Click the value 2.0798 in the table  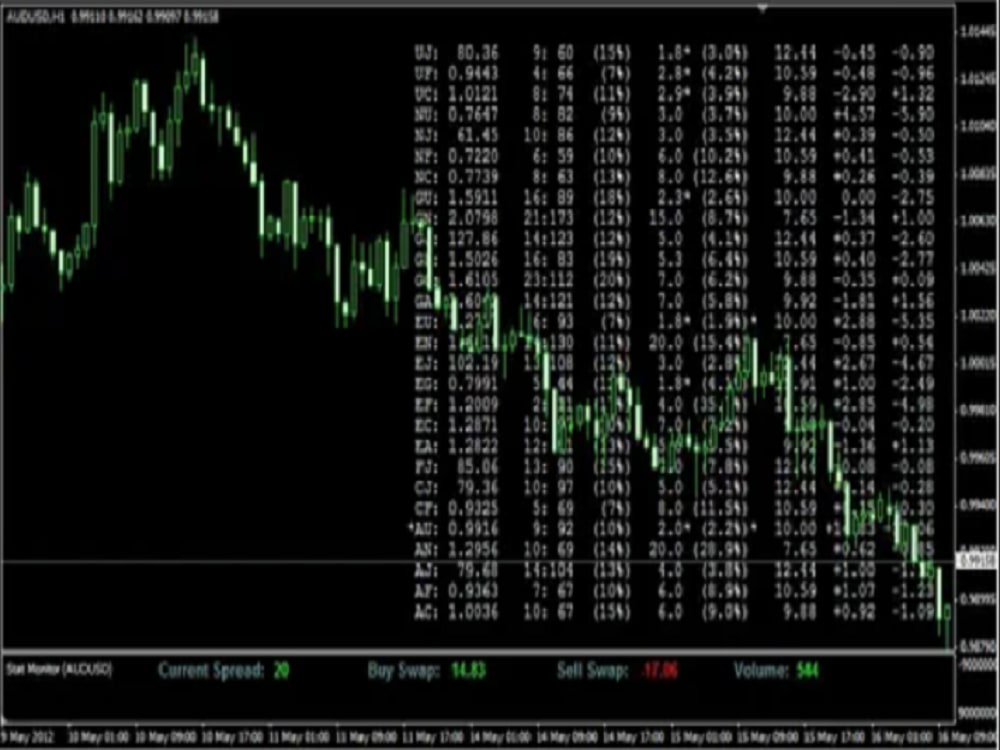(473, 218)
